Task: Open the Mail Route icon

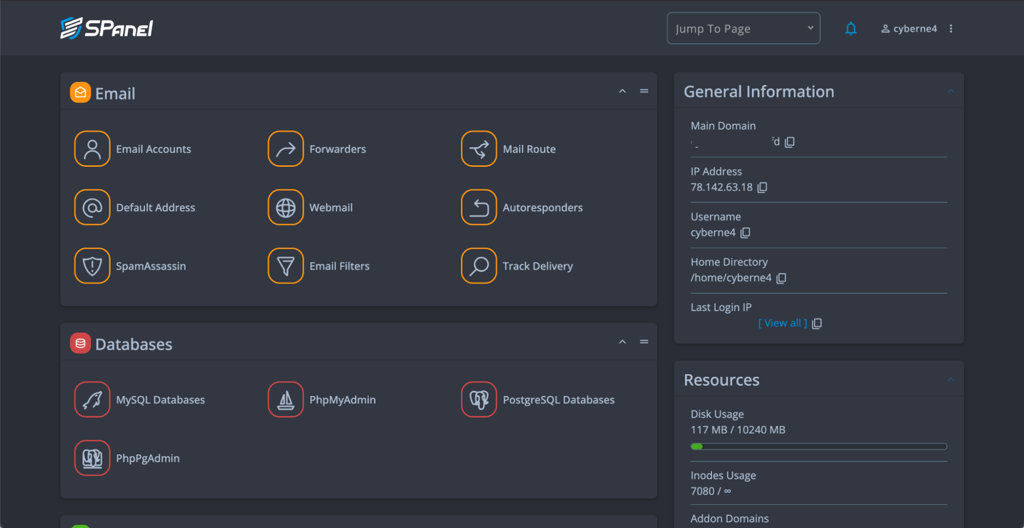Action: pos(479,149)
